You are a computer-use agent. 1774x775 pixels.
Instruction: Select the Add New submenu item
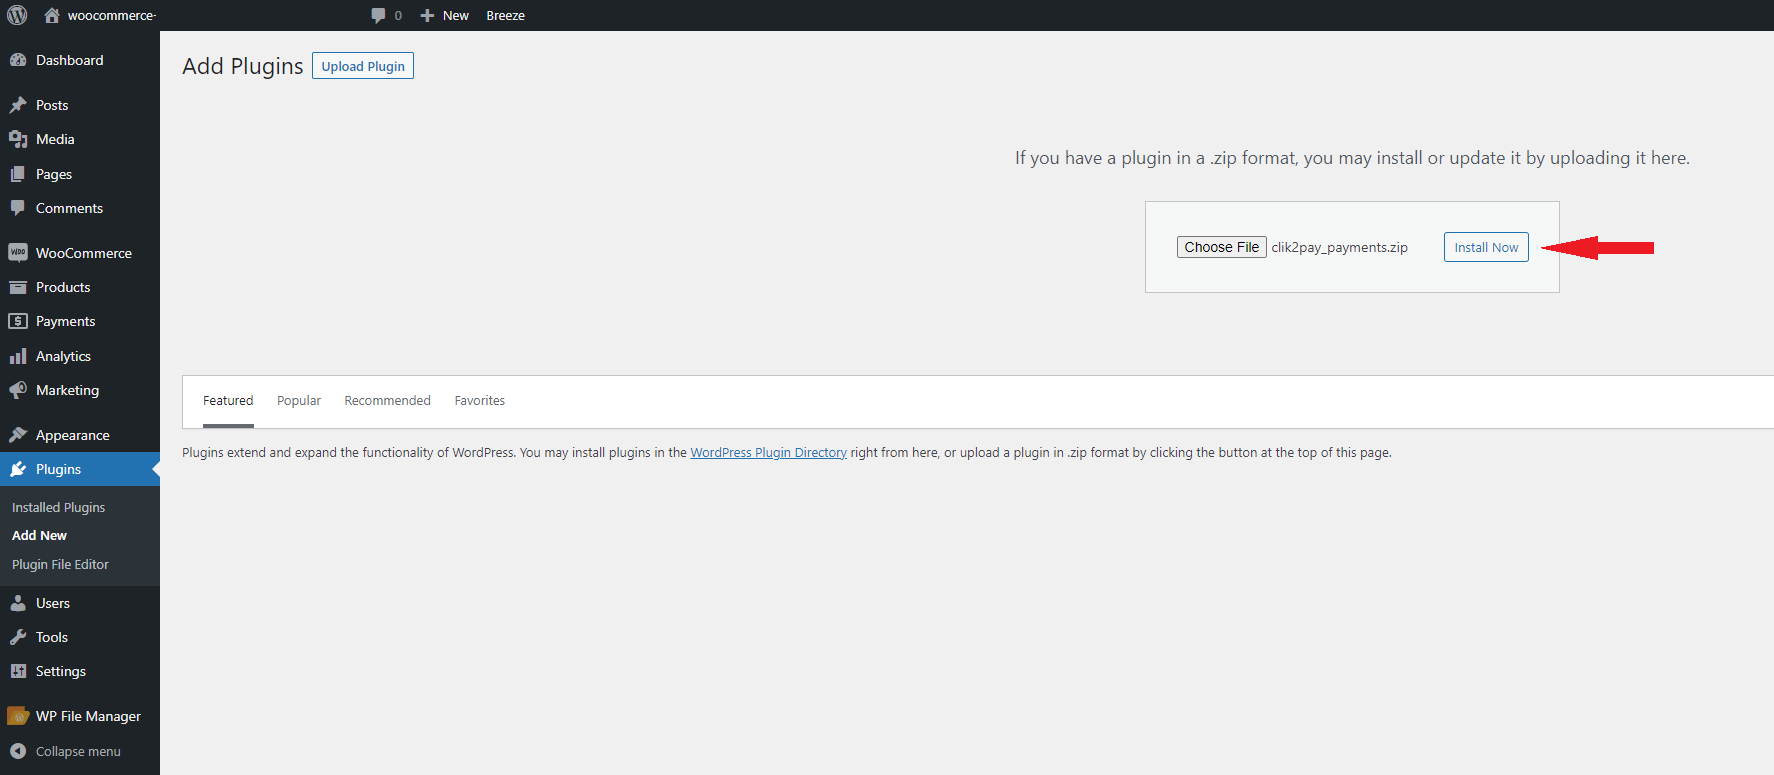pos(40,536)
